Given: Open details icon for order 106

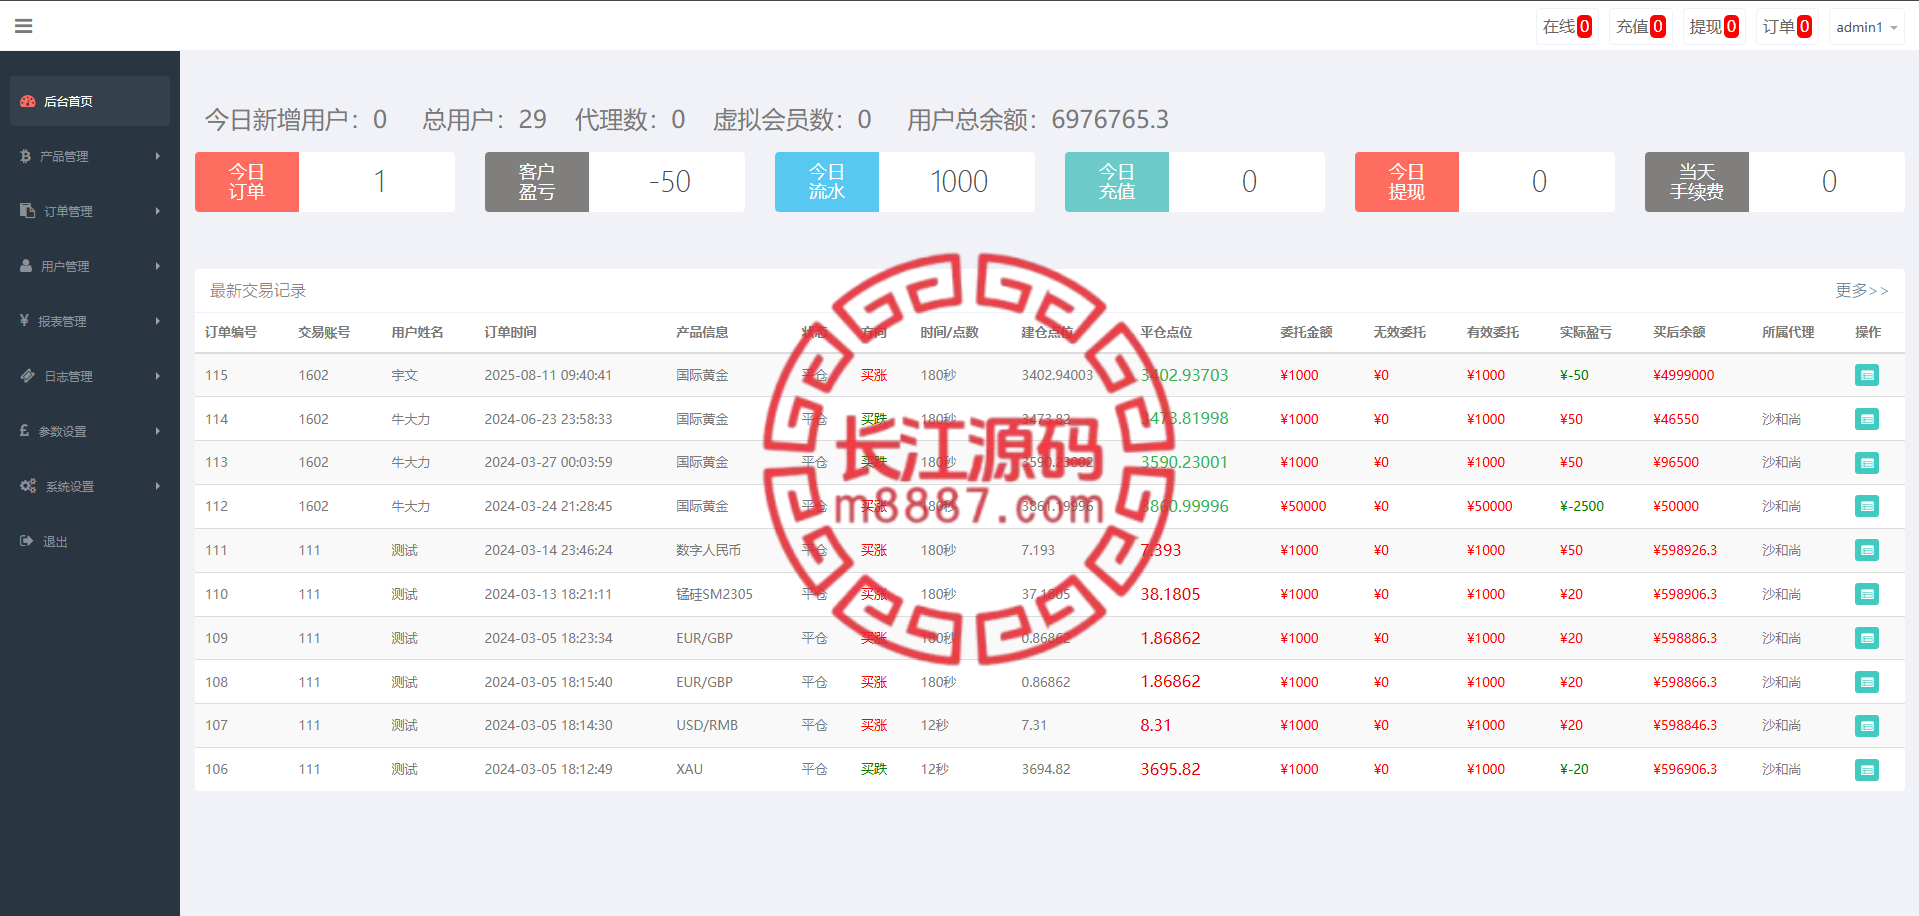Looking at the screenshot, I should click(x=1866, y=770).
